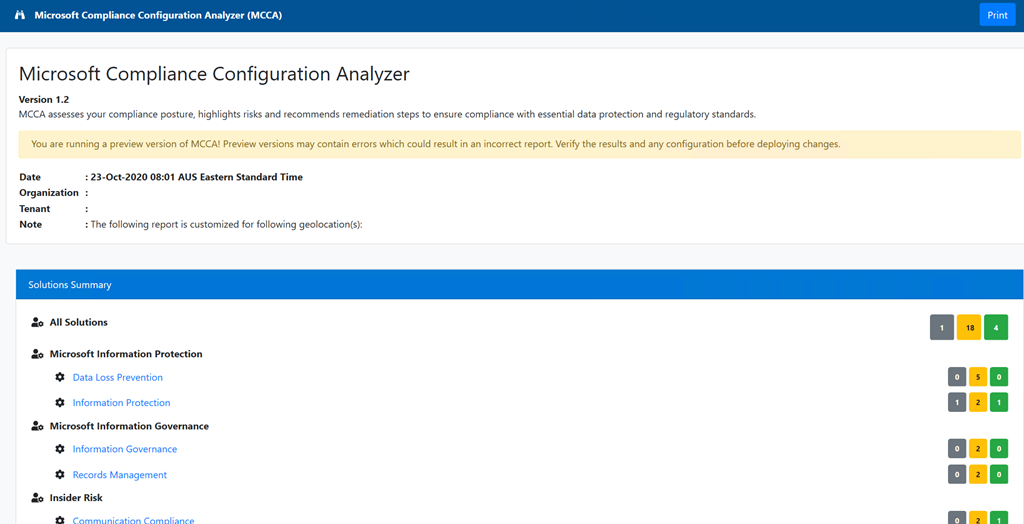
Task: Click the user icon beside Microsoft Information Governance
Action: (37, 426)
